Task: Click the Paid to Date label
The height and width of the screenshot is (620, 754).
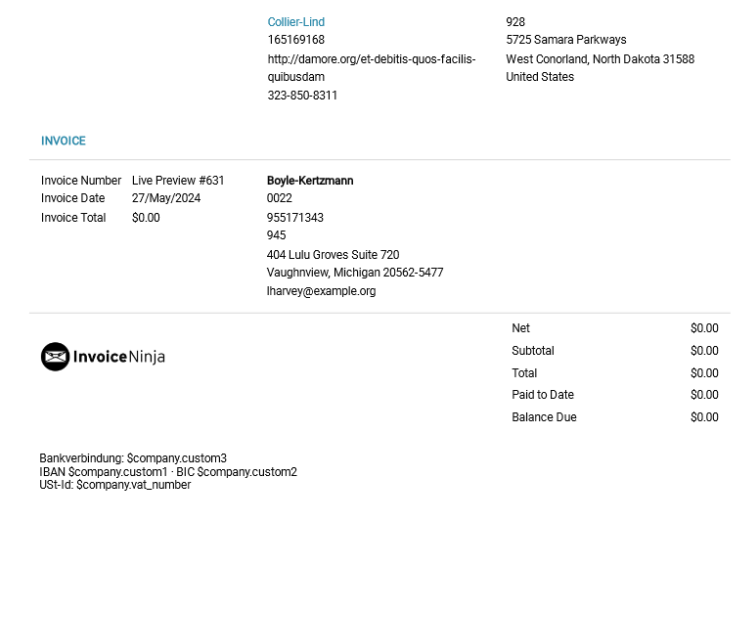Action: click(x=542, y=395)
